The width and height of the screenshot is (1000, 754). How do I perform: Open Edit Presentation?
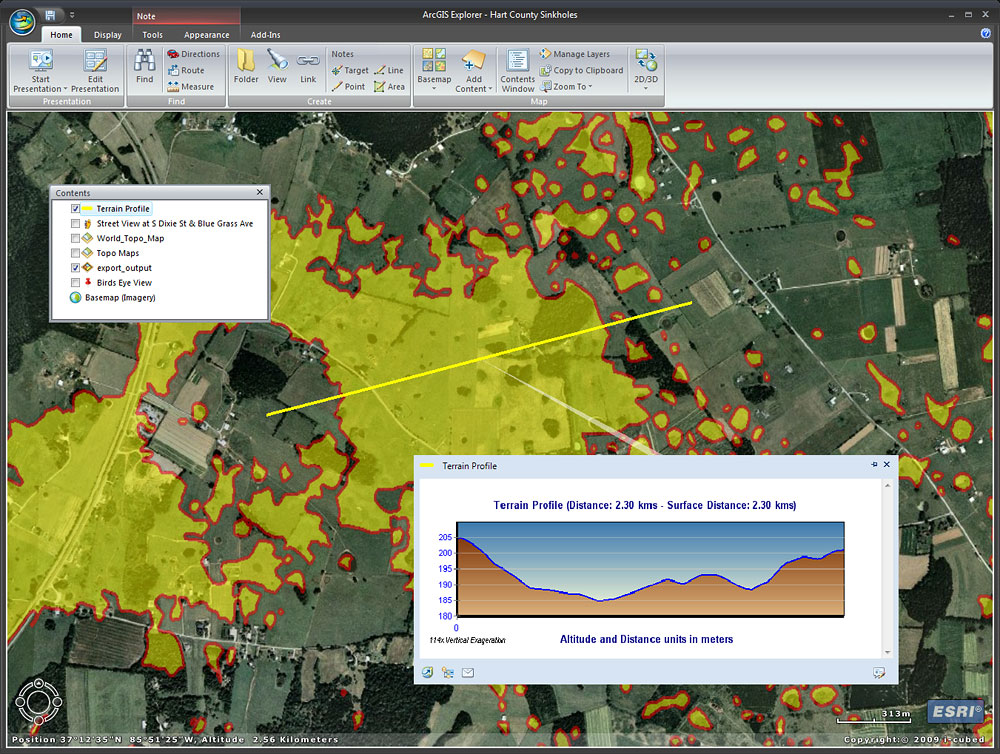pyautogui.click(x=95, y=70)
